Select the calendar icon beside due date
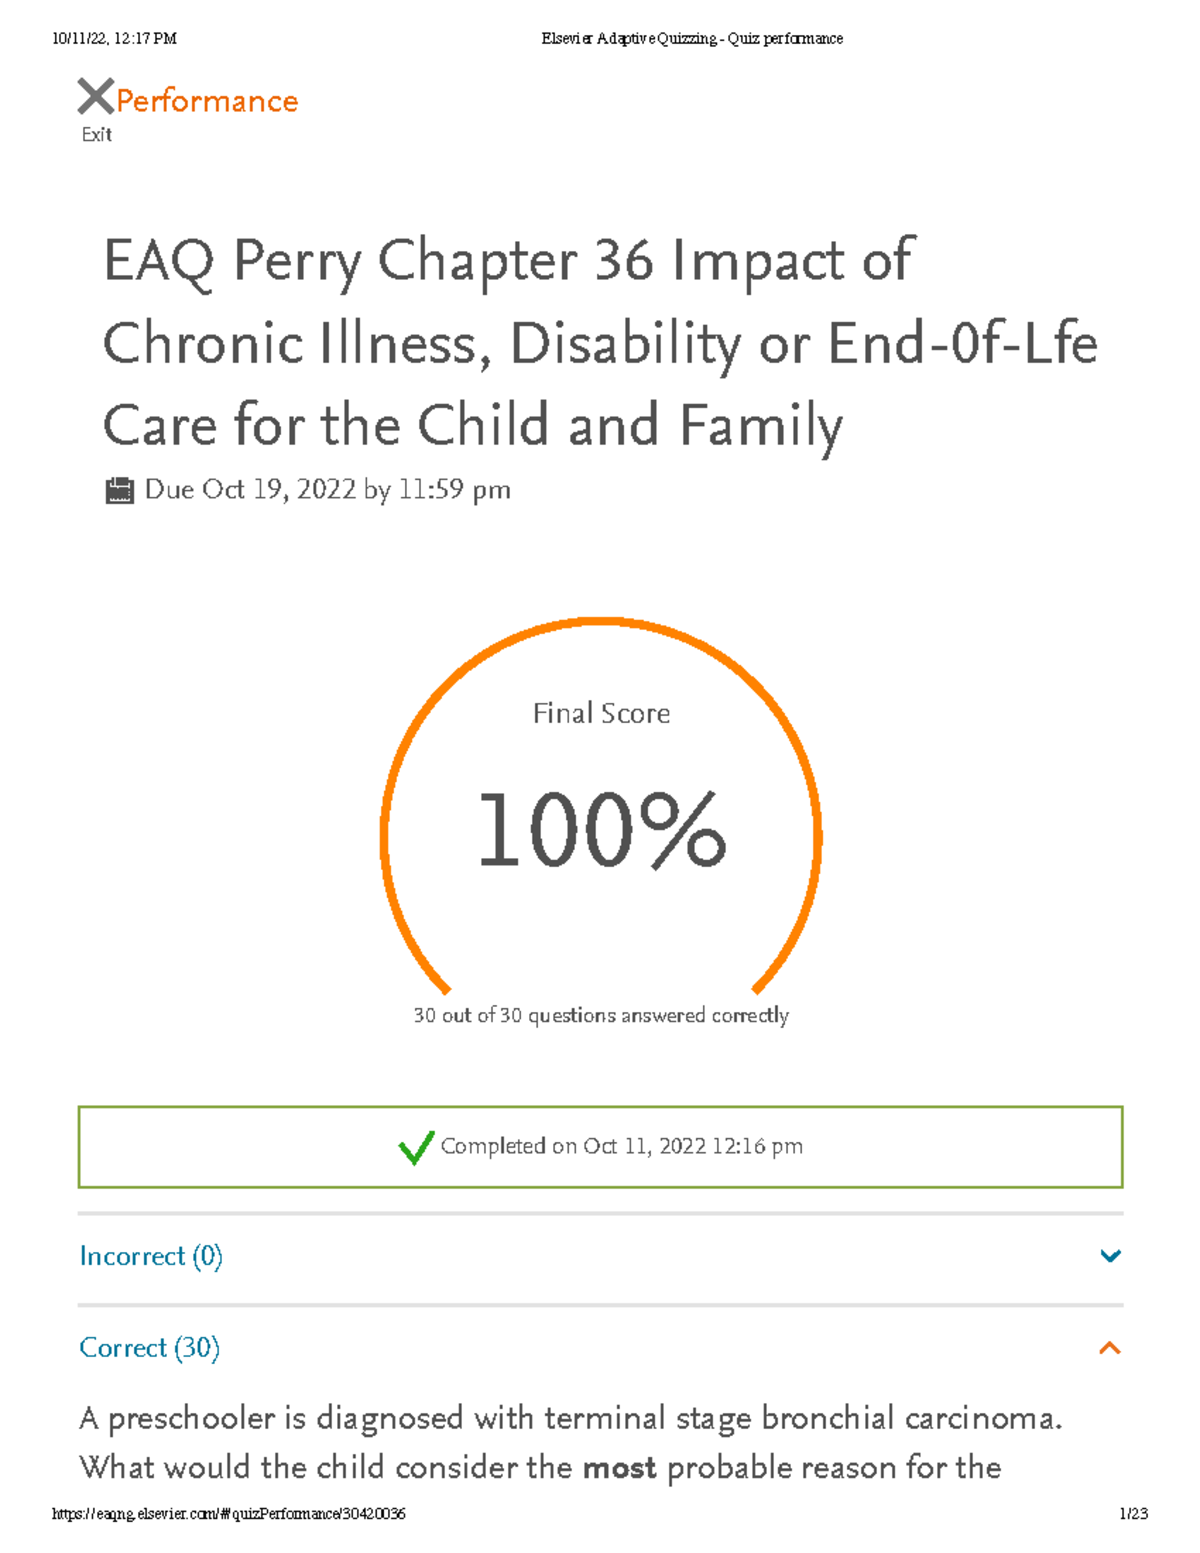Screen dimensions: 1200x1553 [x=119, y=489]
